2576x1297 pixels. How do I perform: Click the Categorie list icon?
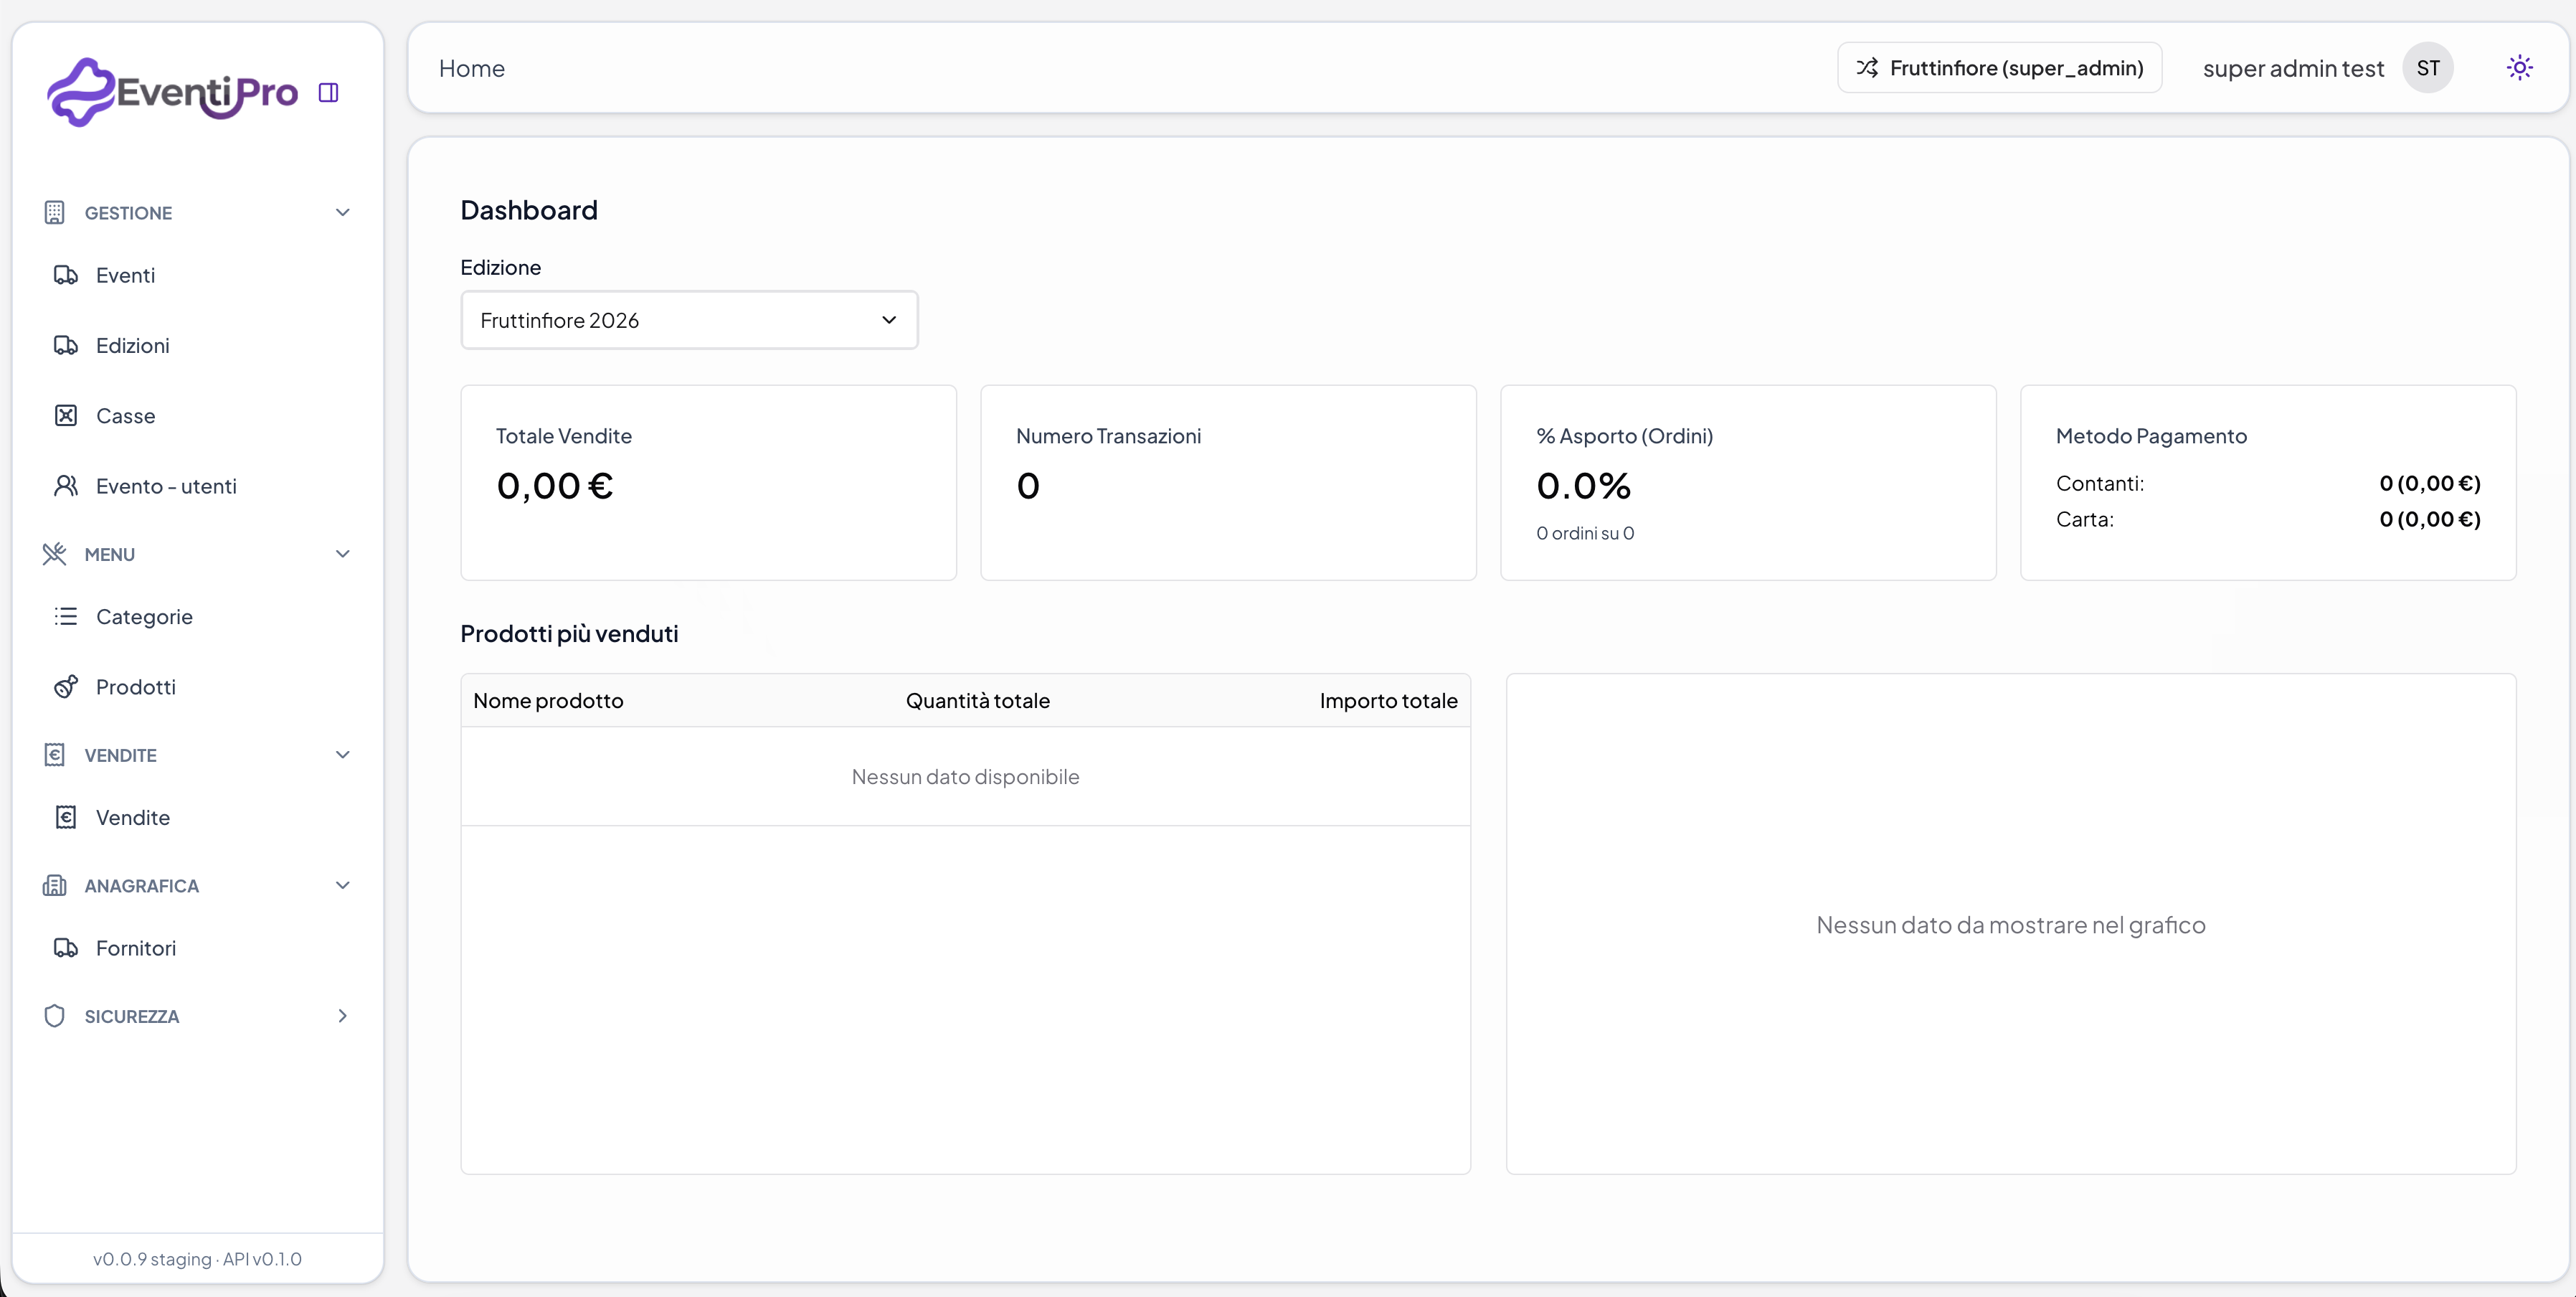pyautogui.click(x=66, y=617)
